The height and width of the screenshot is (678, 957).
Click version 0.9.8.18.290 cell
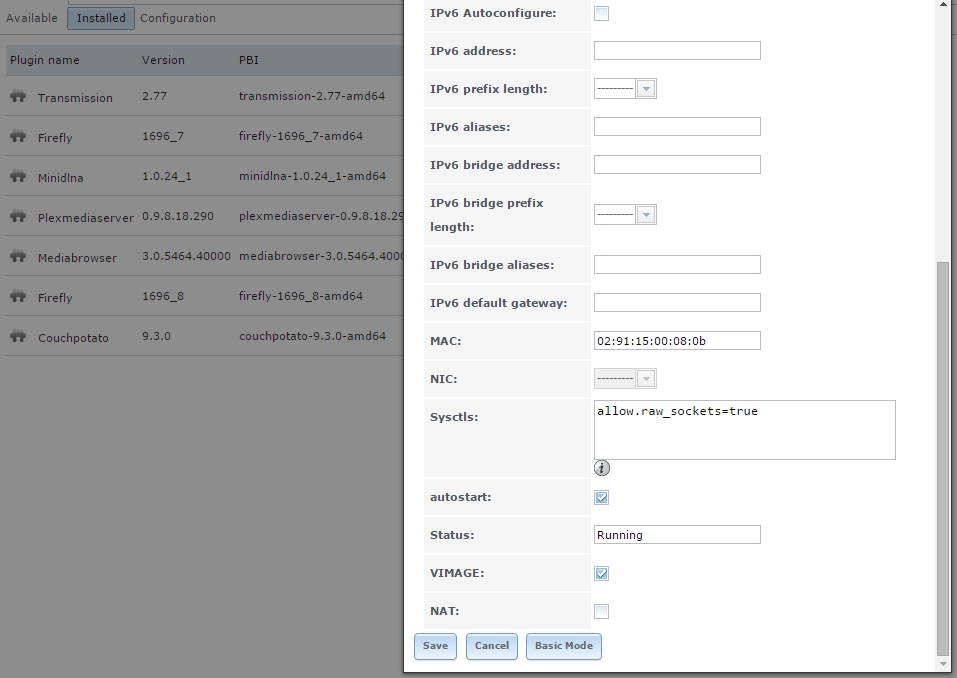[178, 216]
